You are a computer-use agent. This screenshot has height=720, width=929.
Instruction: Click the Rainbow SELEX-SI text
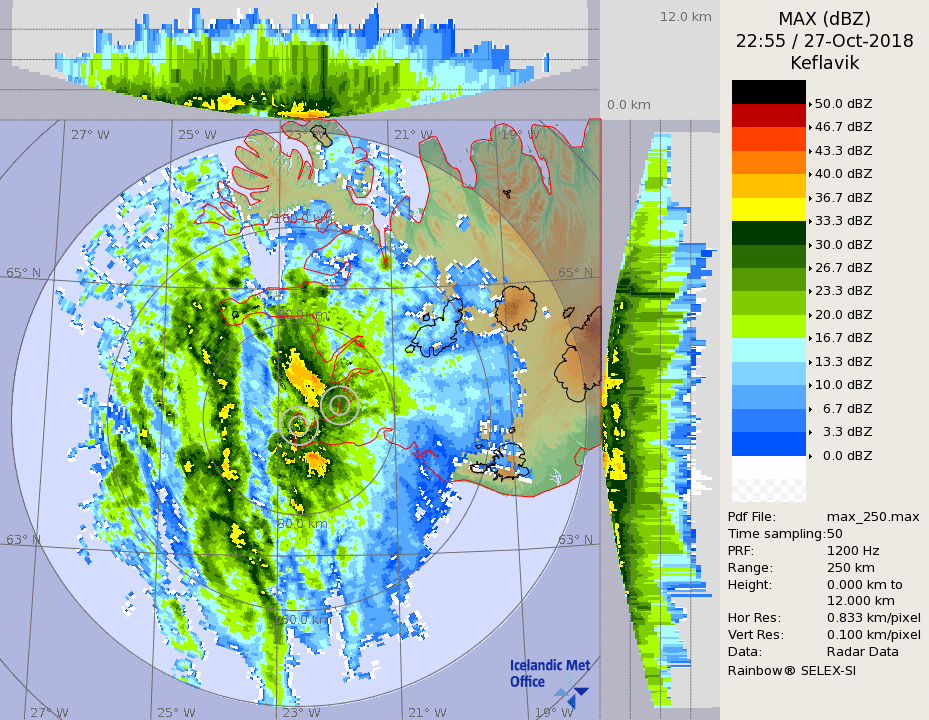791,670
